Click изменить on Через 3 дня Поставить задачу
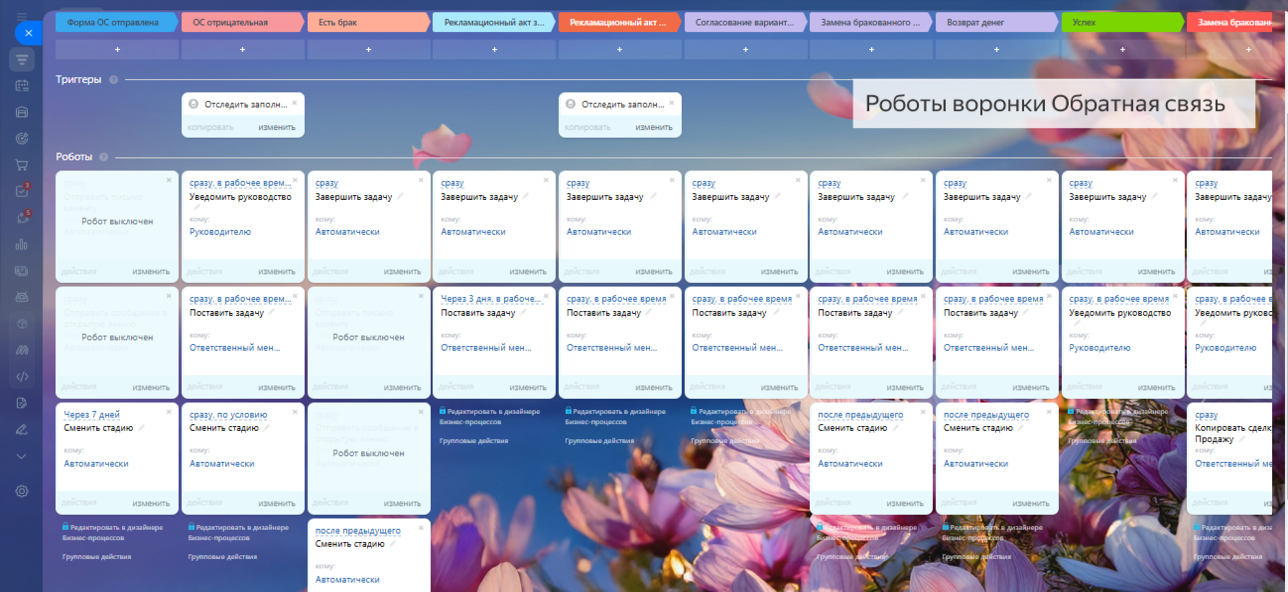 click(528, 387)
